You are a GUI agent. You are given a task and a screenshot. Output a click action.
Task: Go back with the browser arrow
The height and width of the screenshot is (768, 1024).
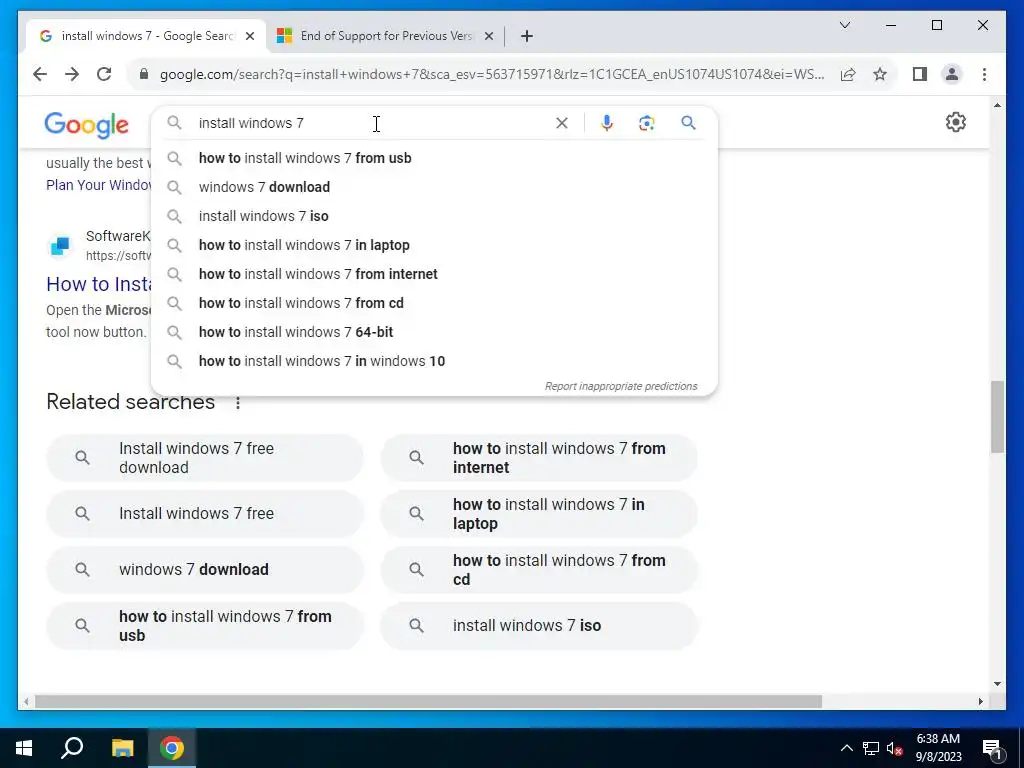click(x=40, y=74)
